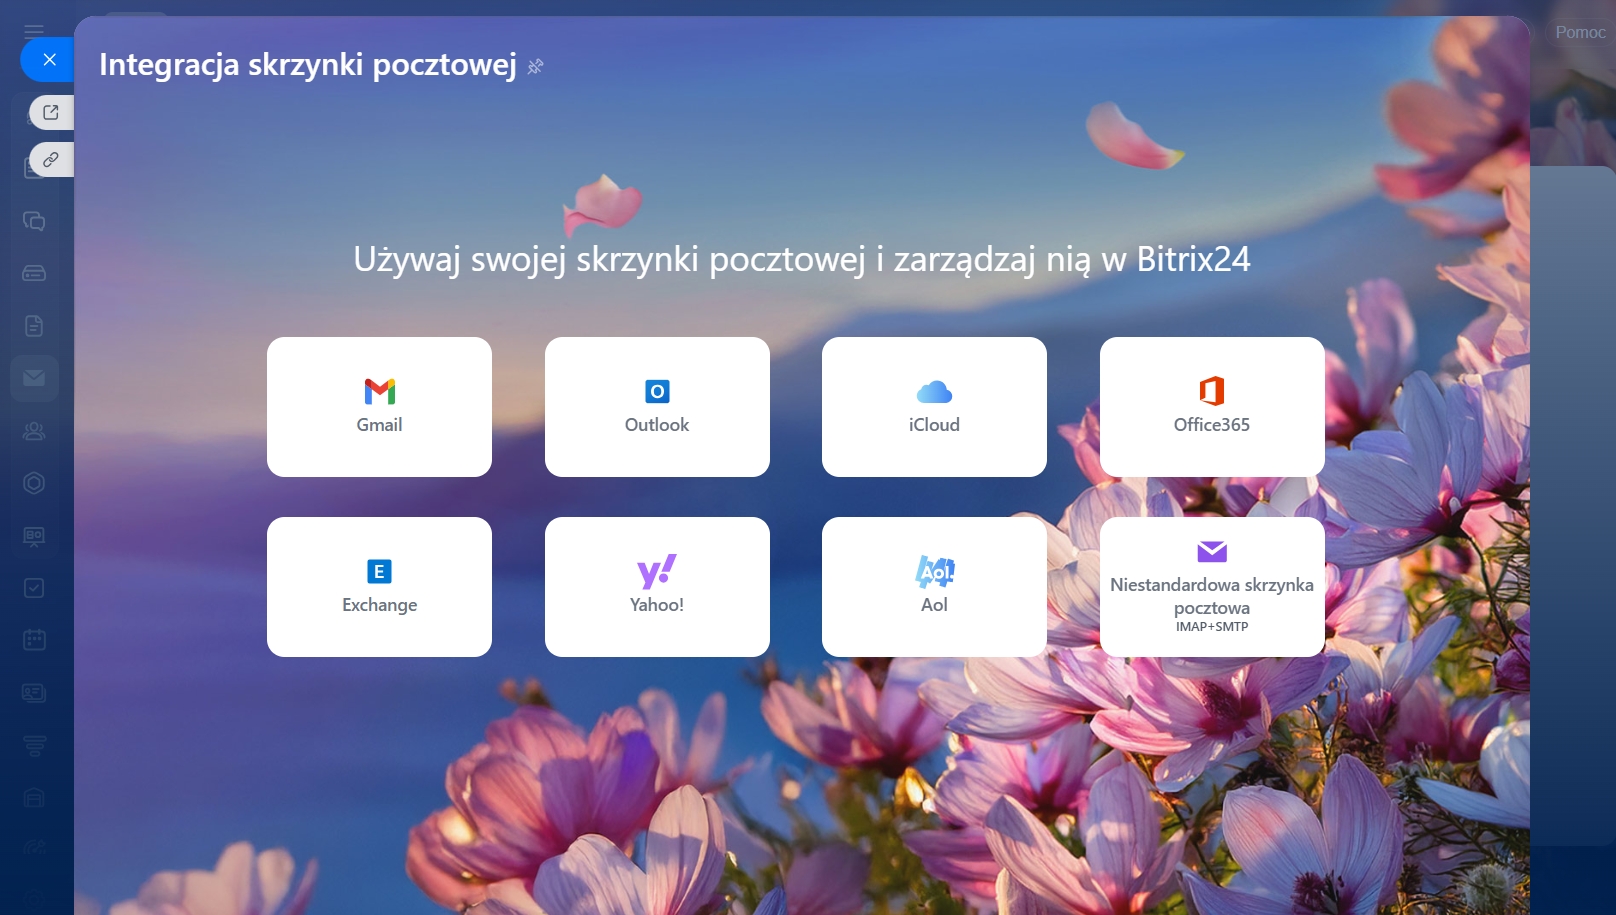Open the chat messenger in sidebar
The width and height of the screenshot is (1616, 915).
(x=34, y=221)
